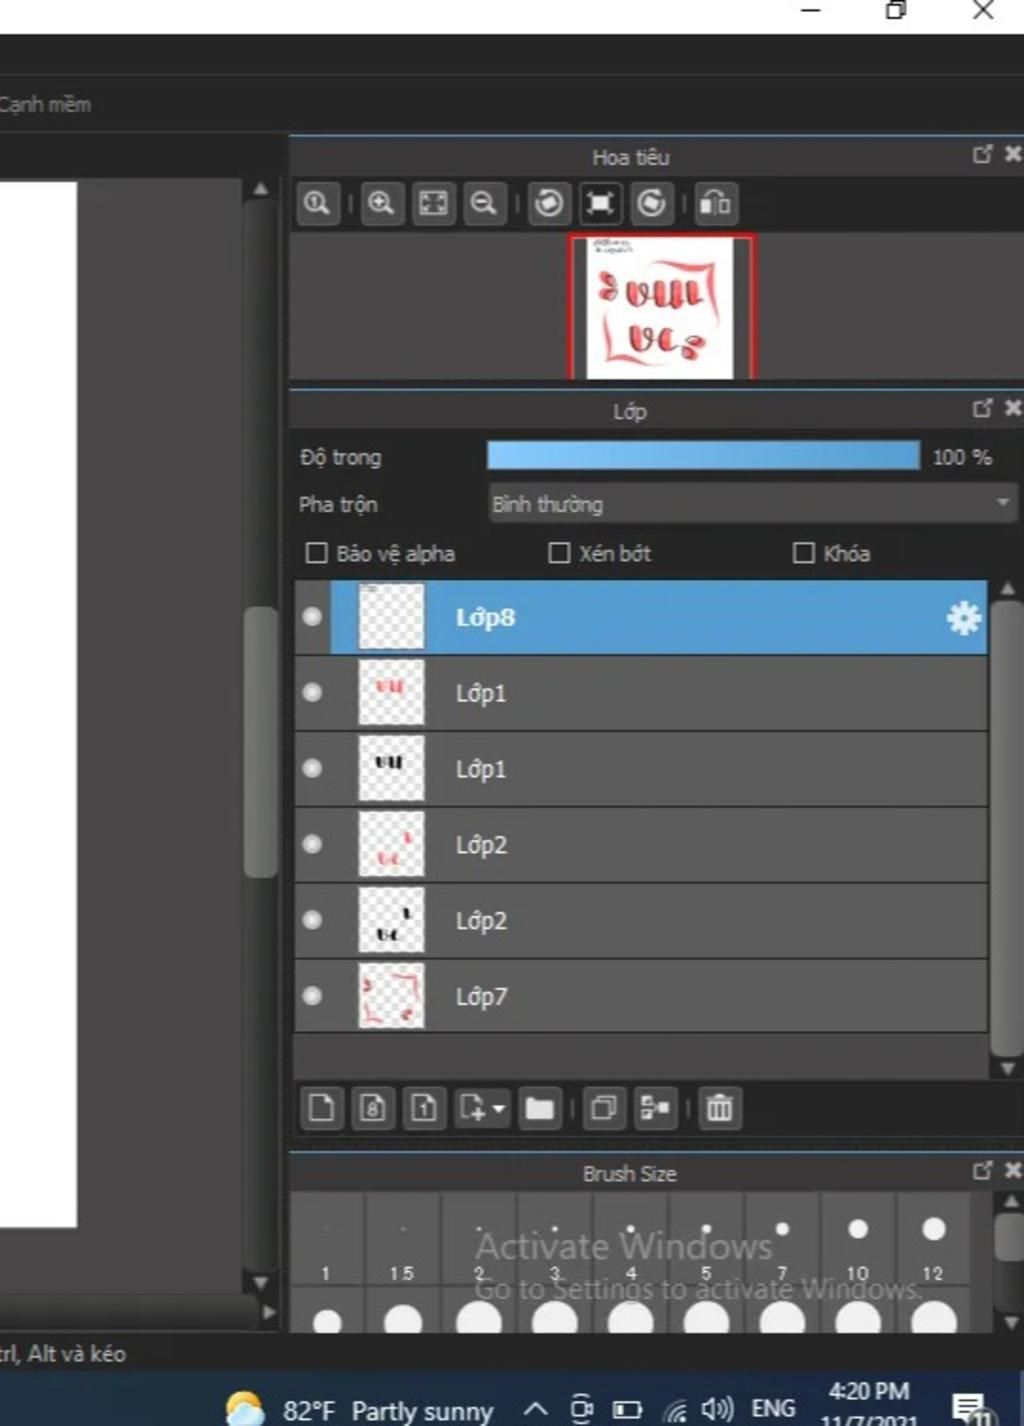The width and height of the screenshot is (1024, 1426).
Task: Select the Lớp7 layer row
Action: click(641, 996)
